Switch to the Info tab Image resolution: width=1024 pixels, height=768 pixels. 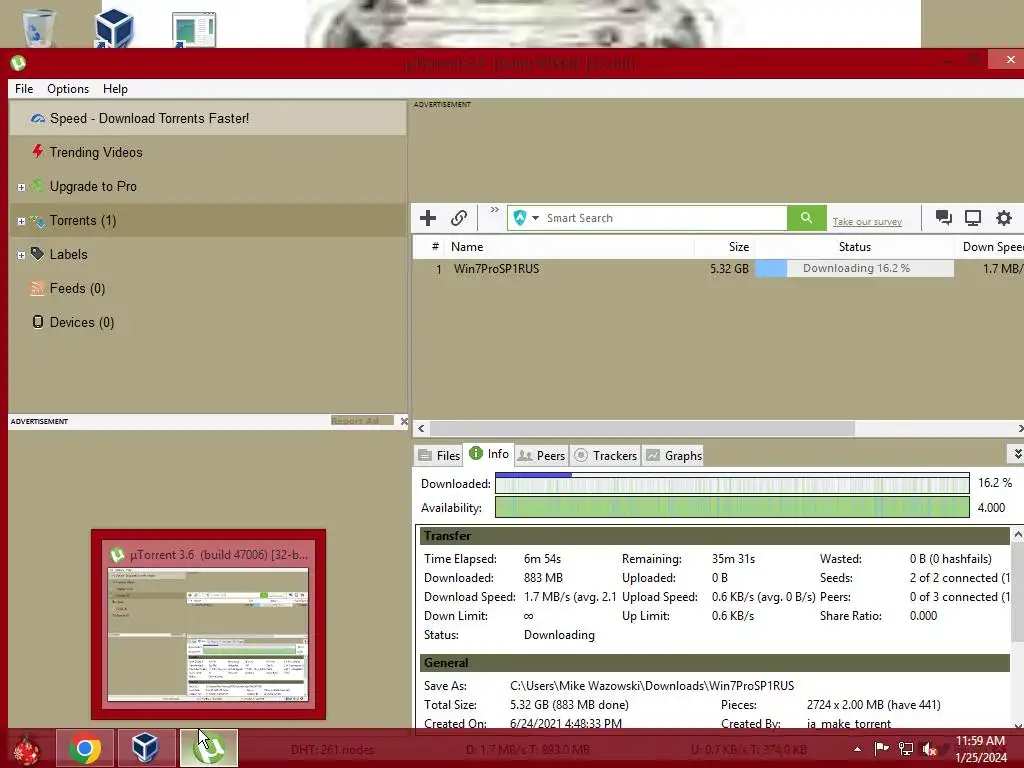click(489, 454)
